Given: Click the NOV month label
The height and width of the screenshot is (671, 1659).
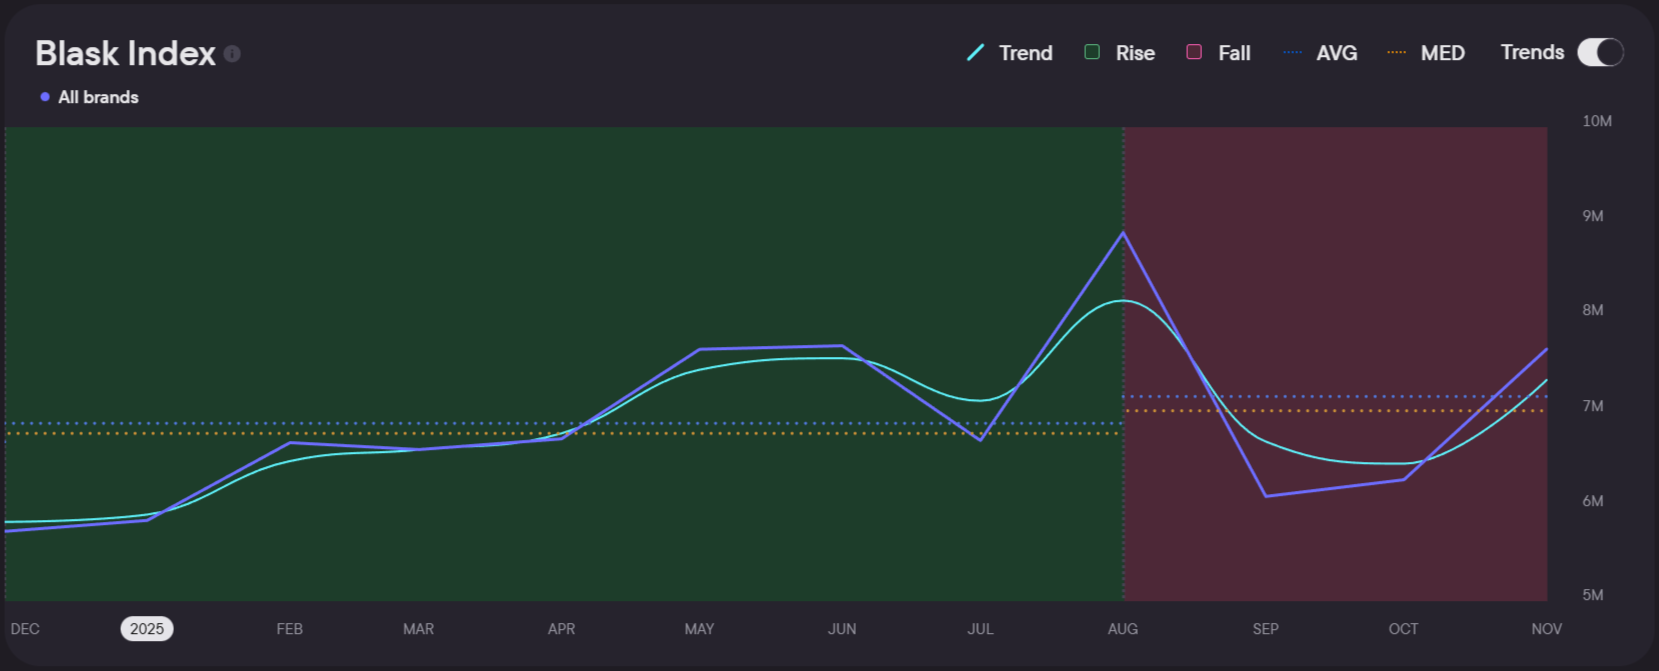Looking at the screenshot, I should click(1546, 629).
